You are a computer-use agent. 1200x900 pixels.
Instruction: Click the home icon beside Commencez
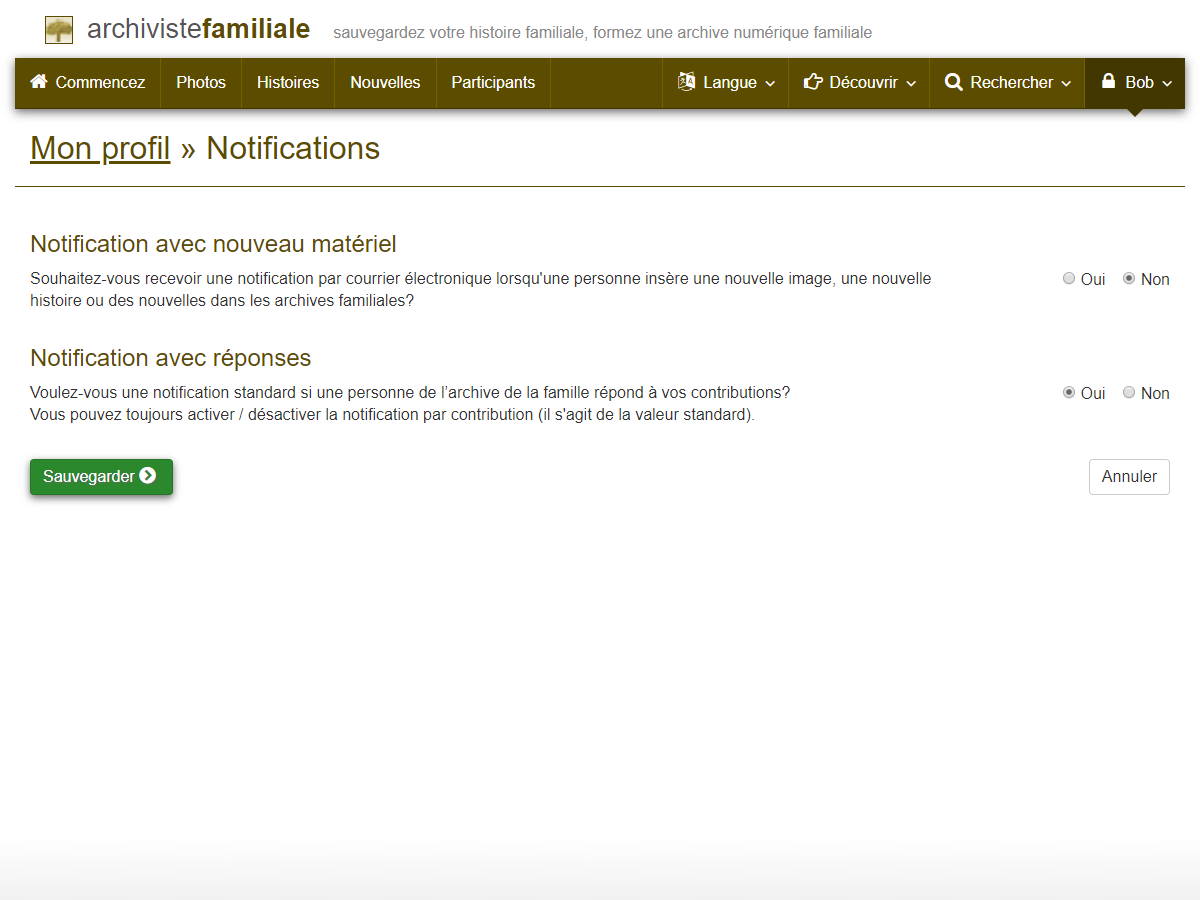39,82
